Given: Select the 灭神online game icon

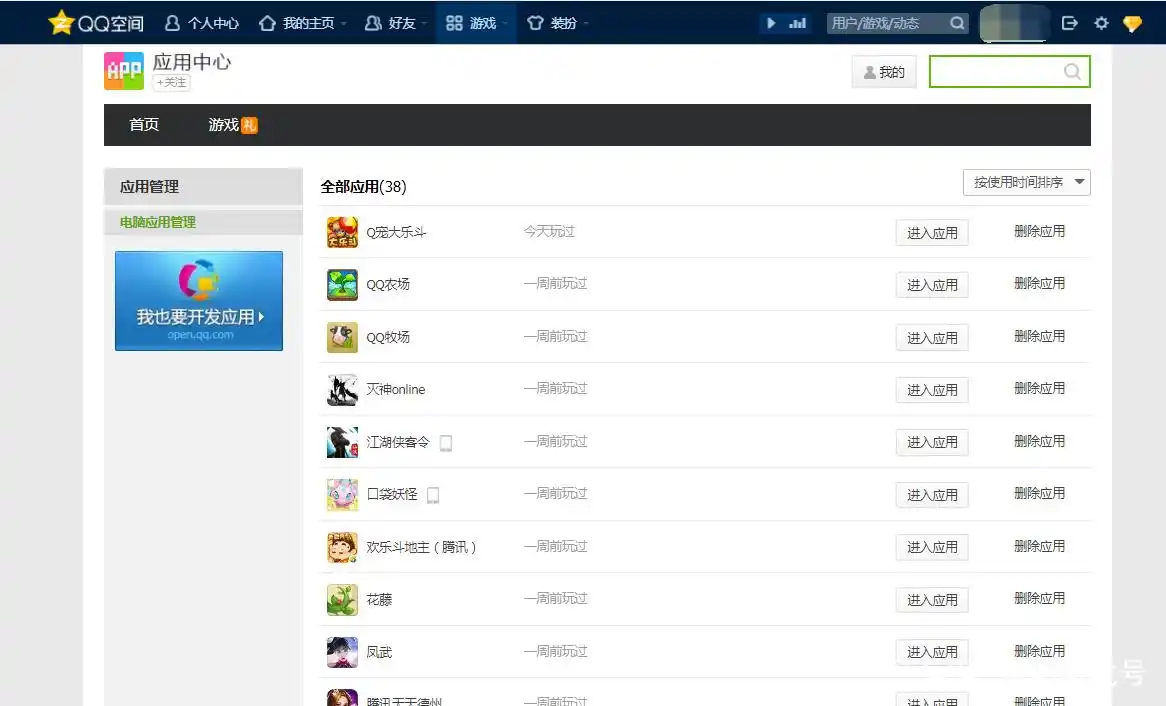Looking at the screenshot, I should pos(342,389).
